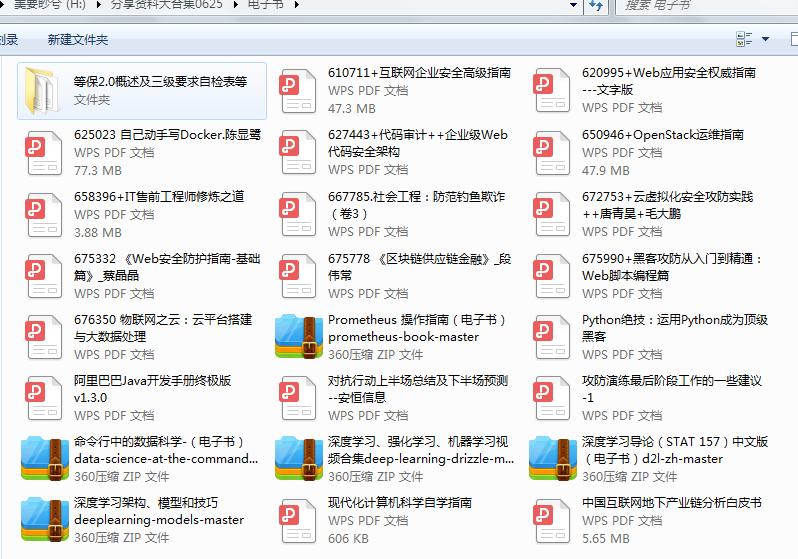Click the 搜索 电子书 search field

coord(707,6)
